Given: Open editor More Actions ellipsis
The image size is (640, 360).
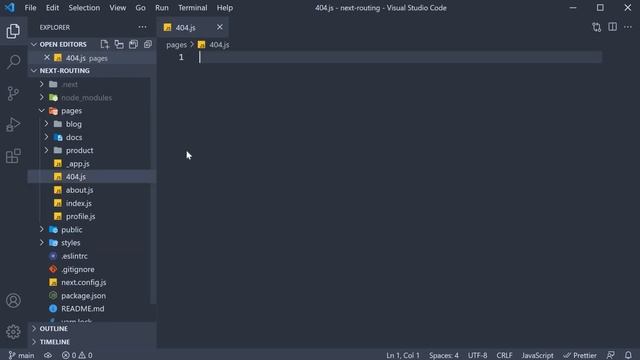Looking at the screenshot, I should 628,27.
